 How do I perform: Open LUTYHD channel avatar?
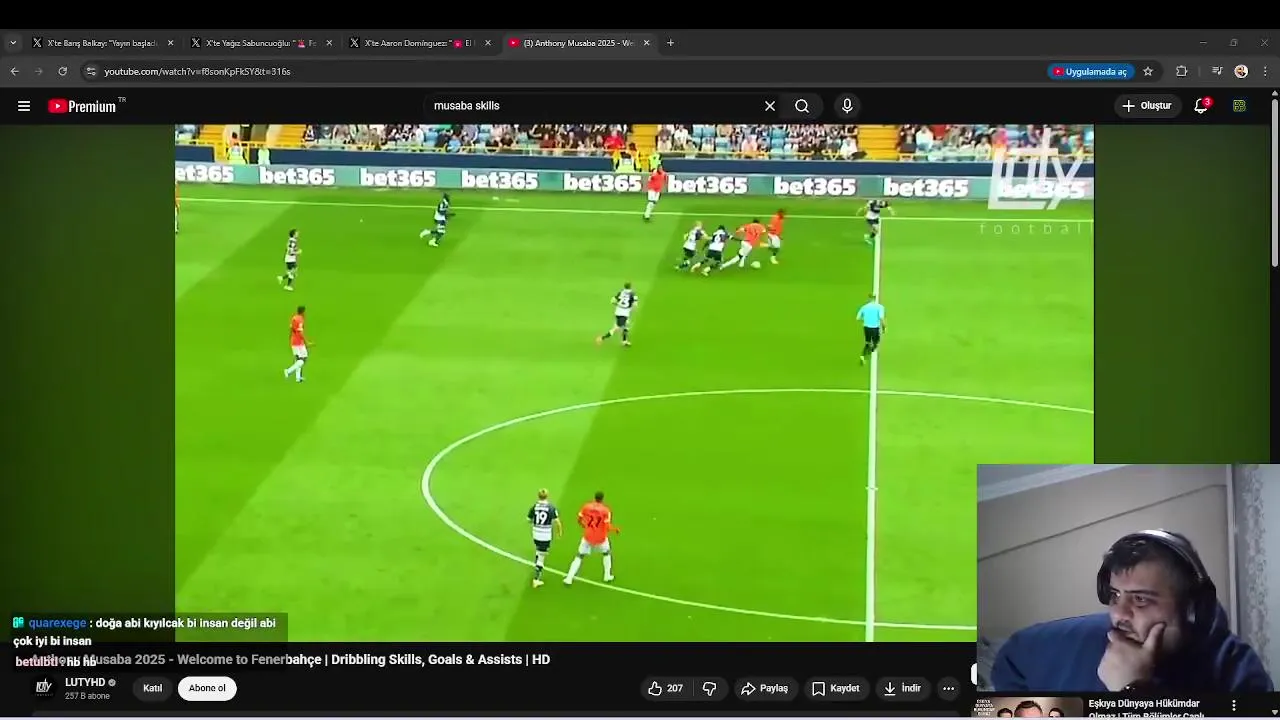(43, 687)
